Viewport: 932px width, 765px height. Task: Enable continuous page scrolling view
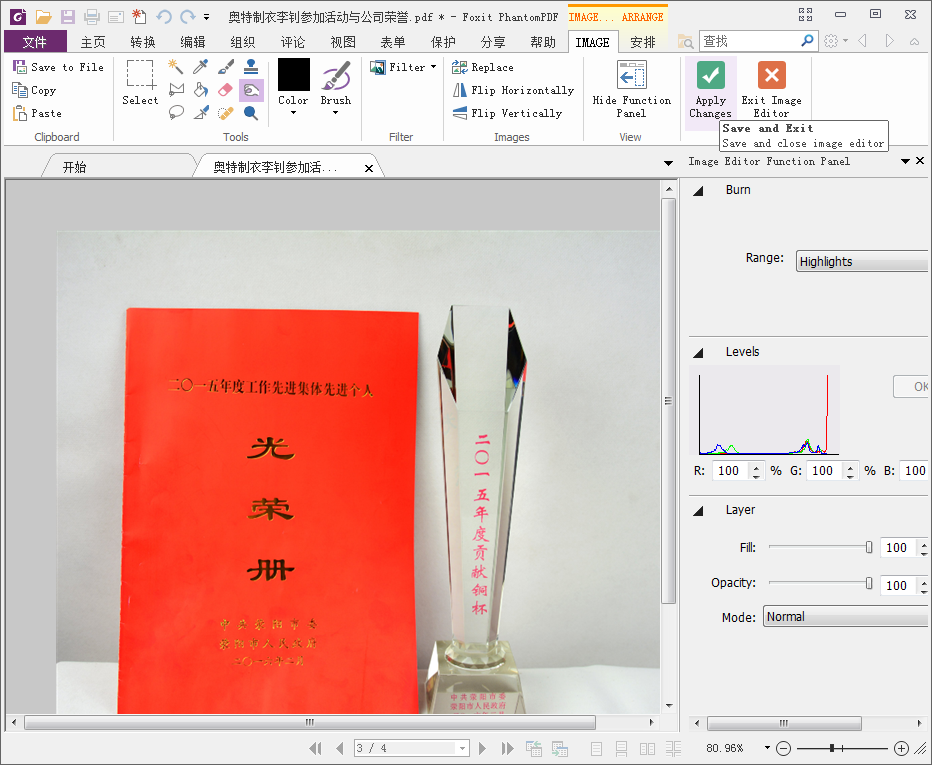tap(622, 748)
